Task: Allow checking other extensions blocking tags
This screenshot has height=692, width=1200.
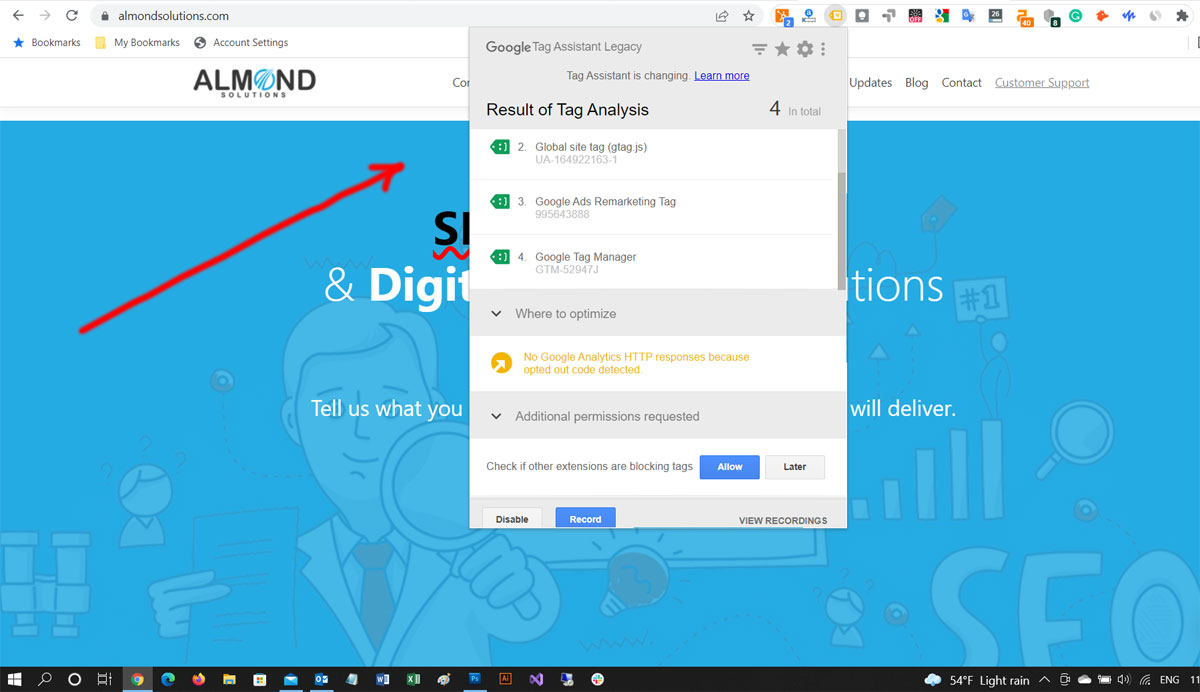Action: pos(730,467)
